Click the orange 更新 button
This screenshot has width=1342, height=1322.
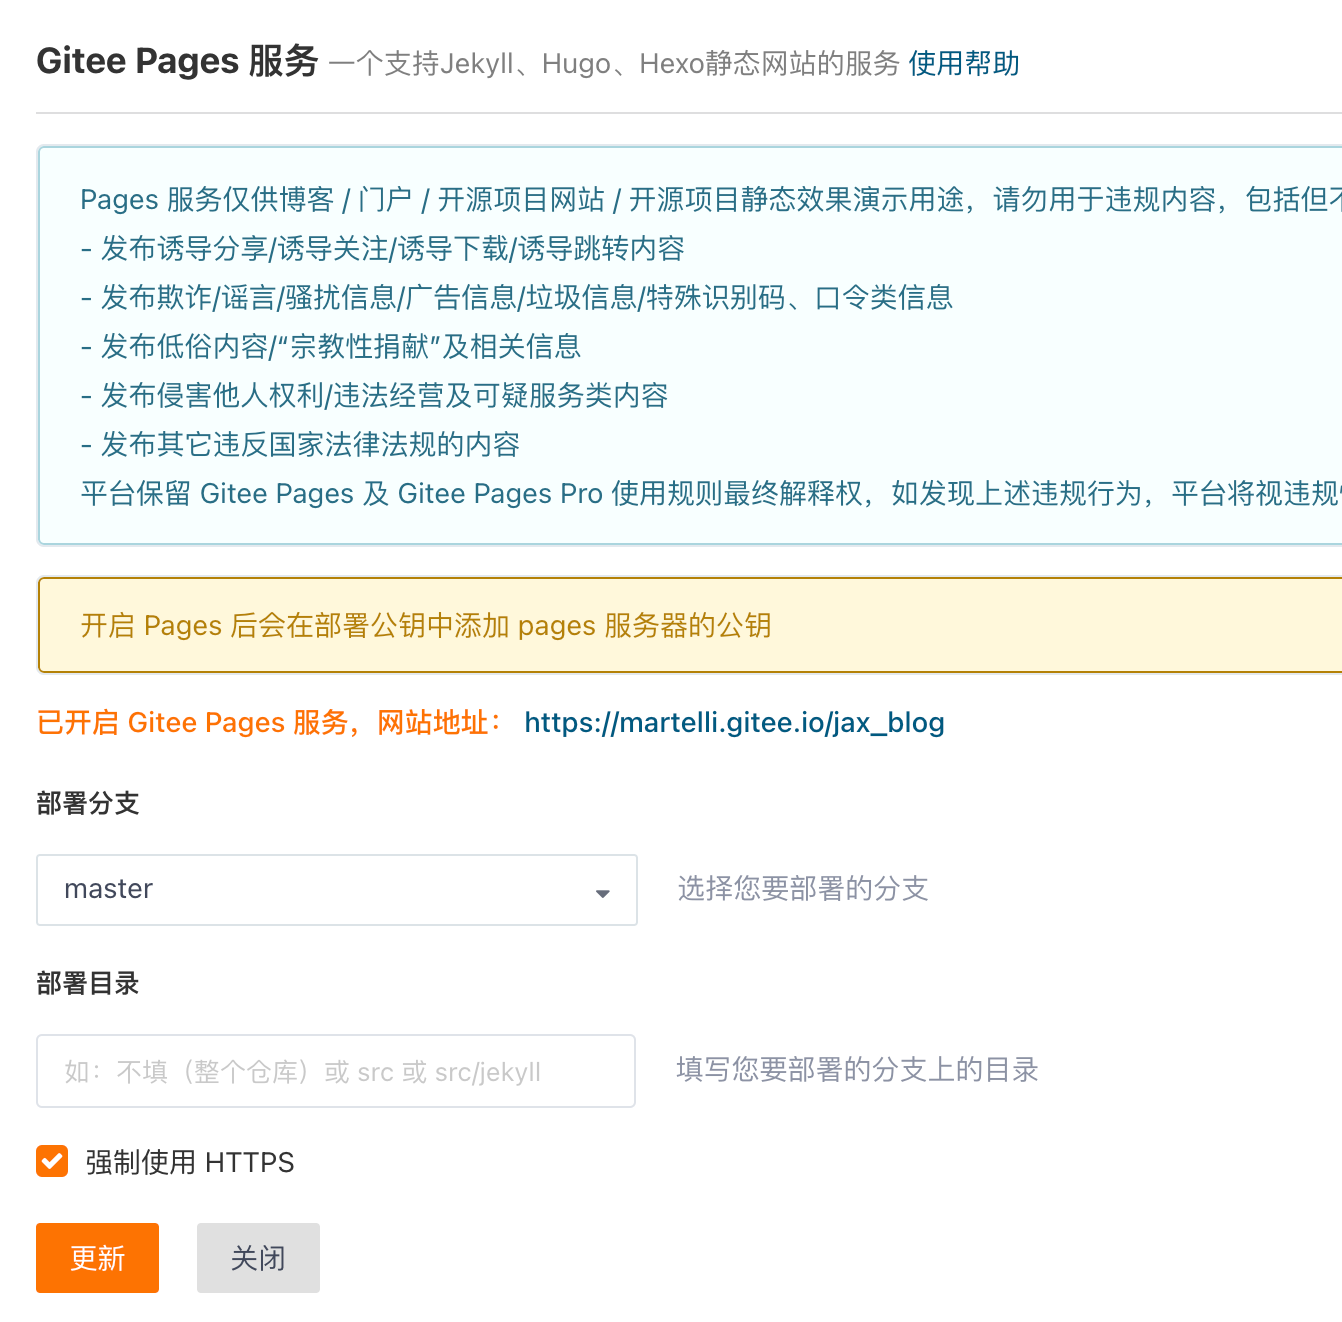click(97, 1258)
